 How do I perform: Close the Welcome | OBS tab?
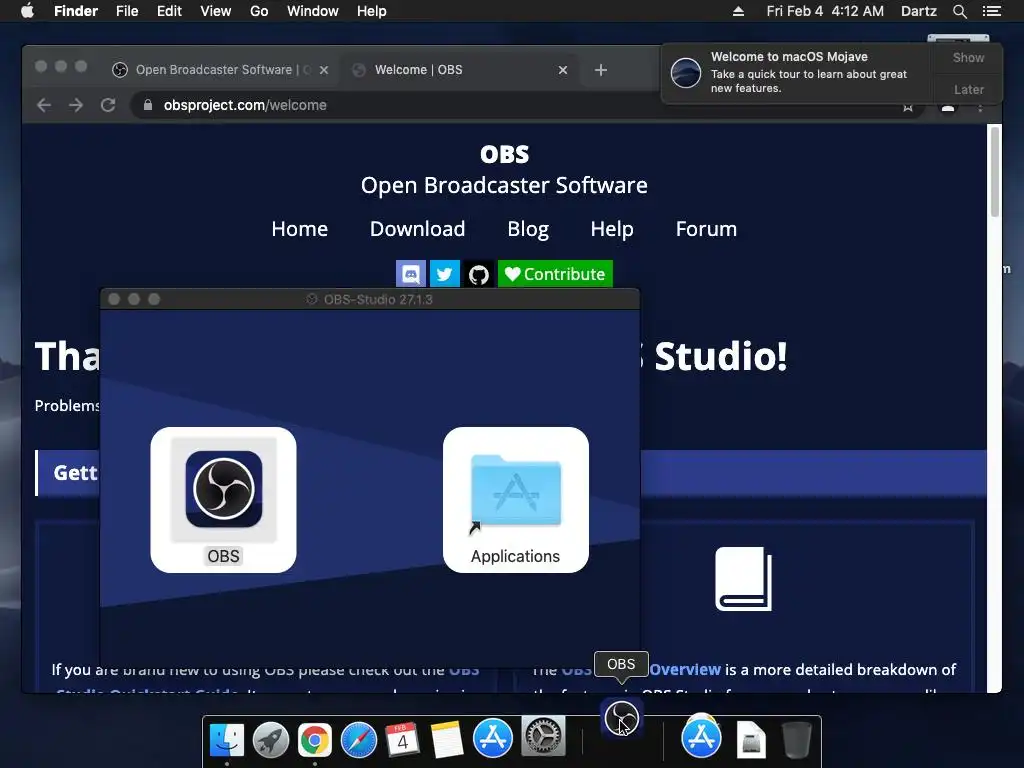[562, 70]
